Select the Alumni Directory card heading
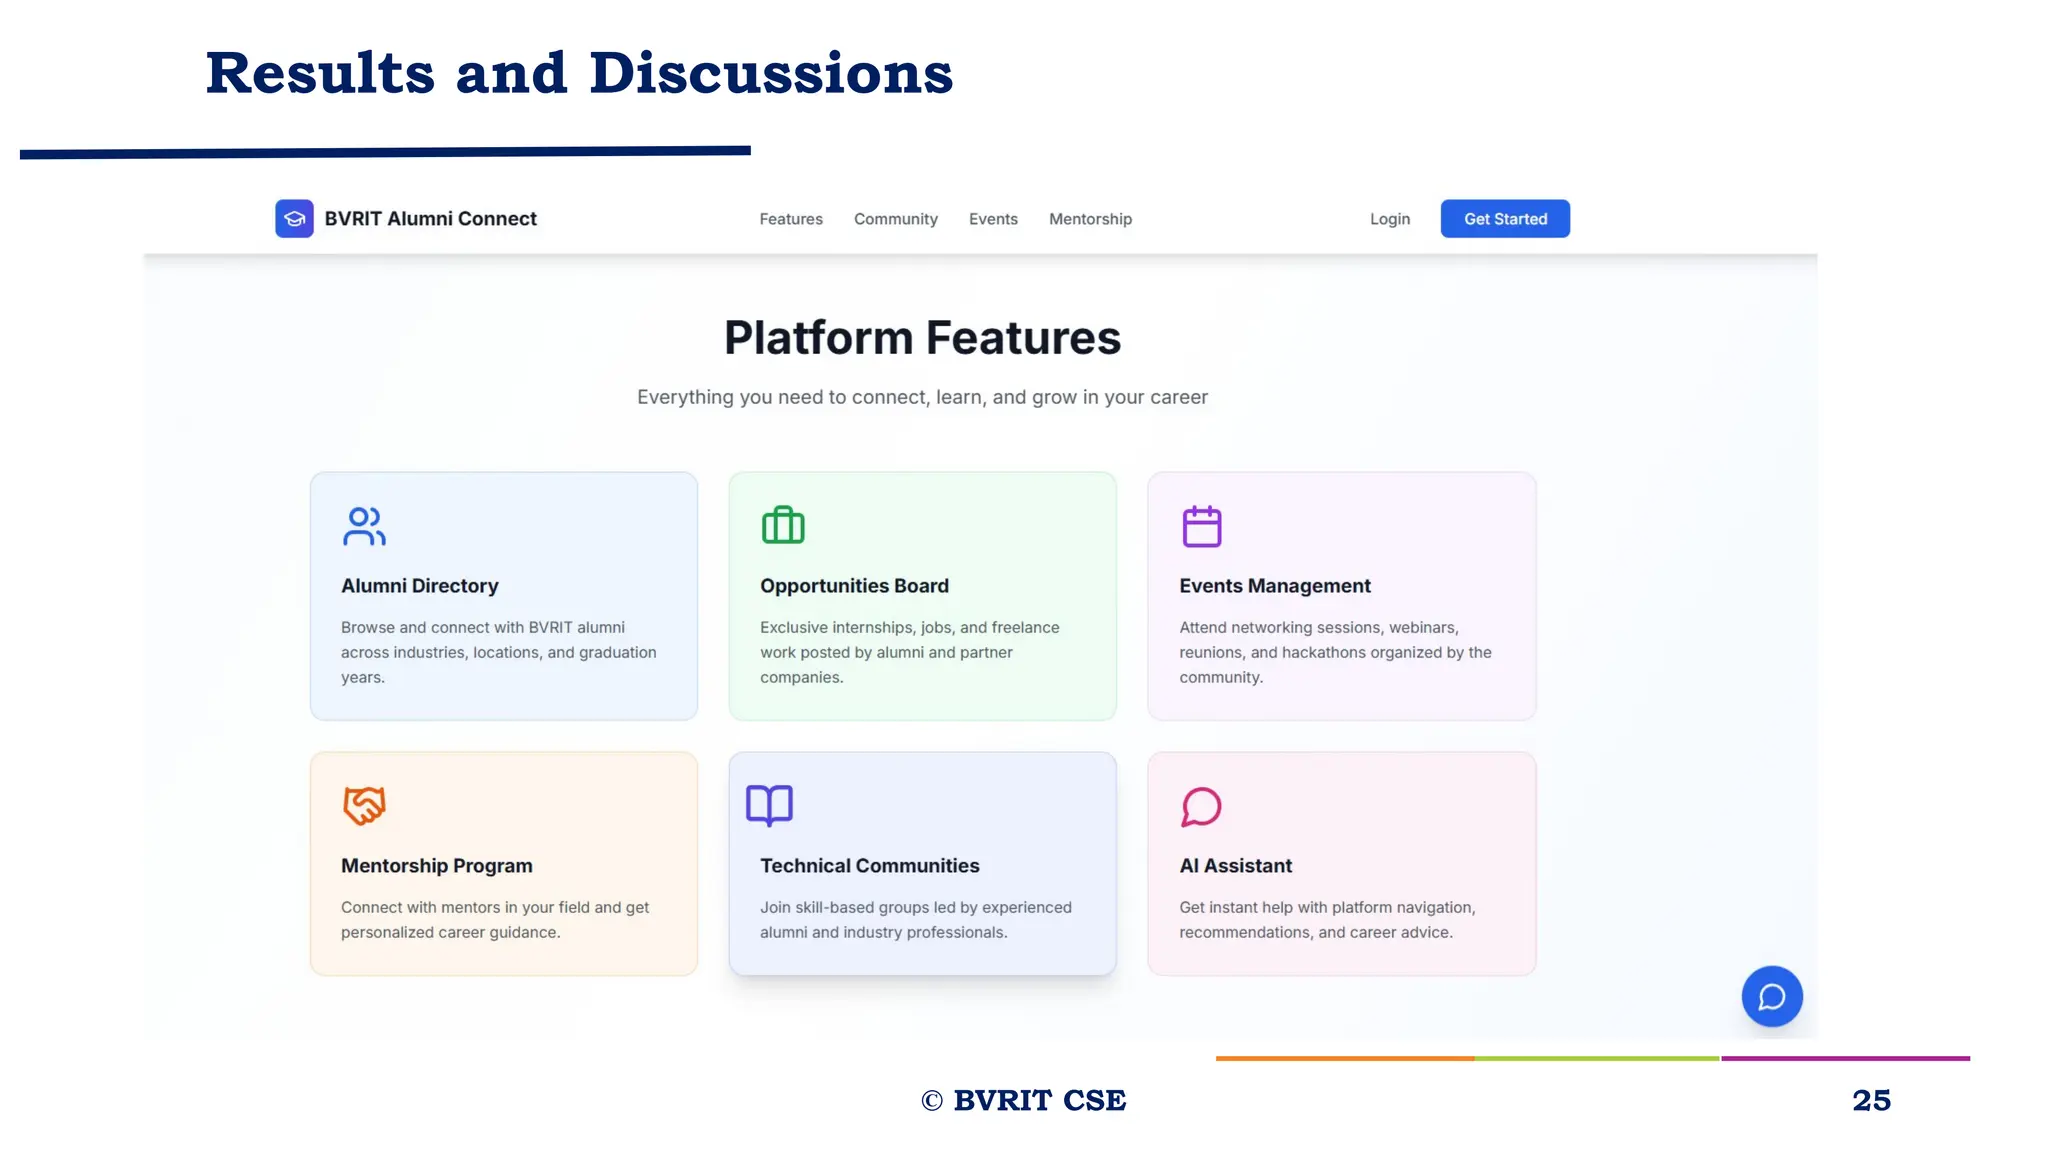 point(419,586)
